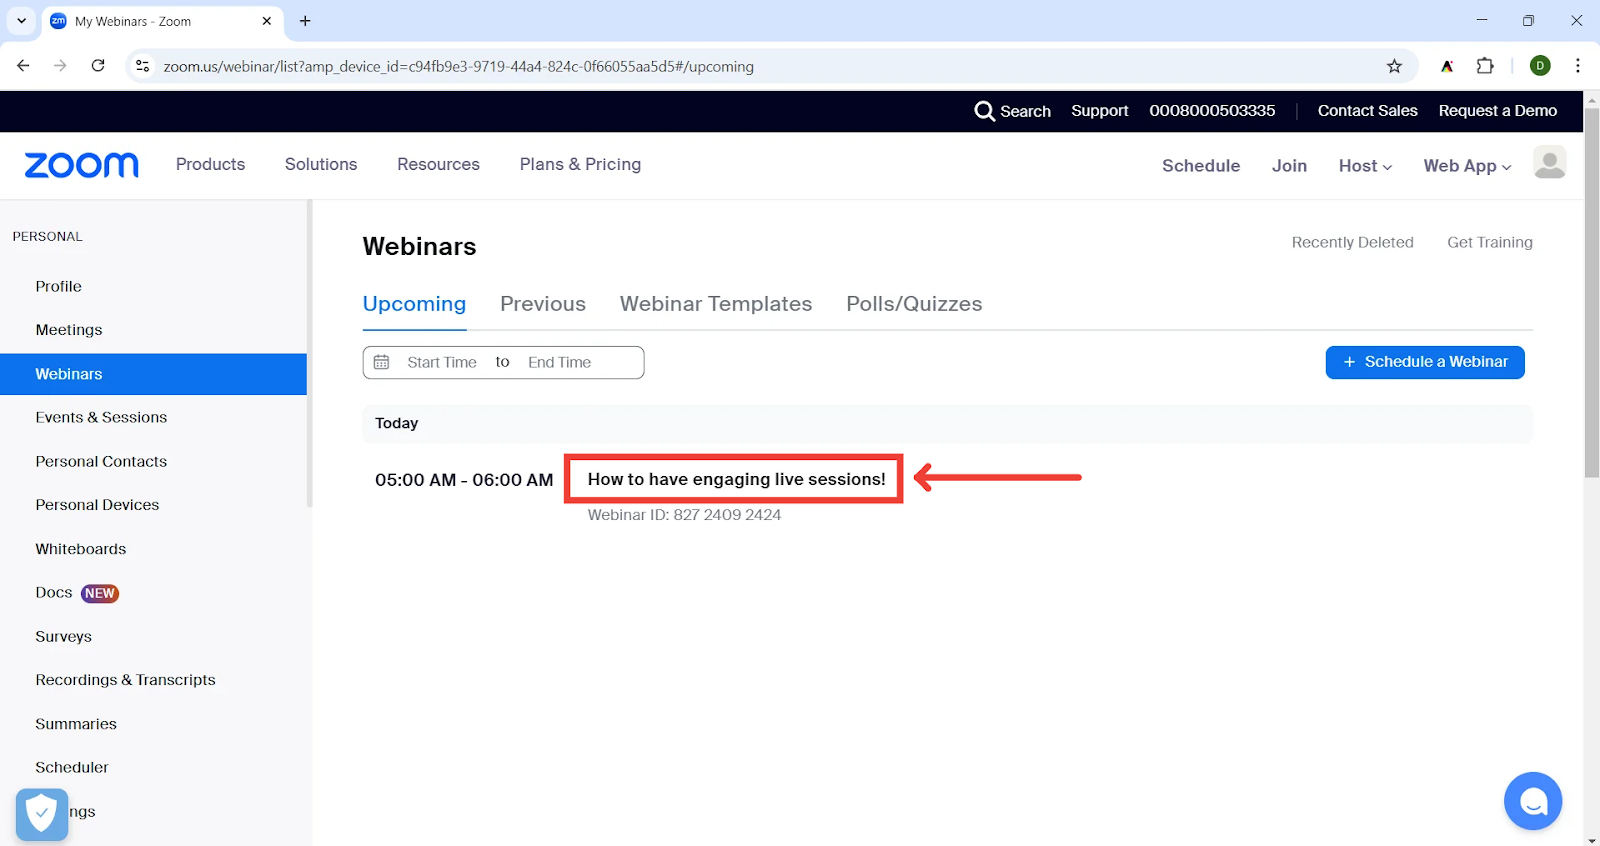Reload the webinars page
The width and height of the screenshot is (1600, 846).
click(x=98, y=66)
